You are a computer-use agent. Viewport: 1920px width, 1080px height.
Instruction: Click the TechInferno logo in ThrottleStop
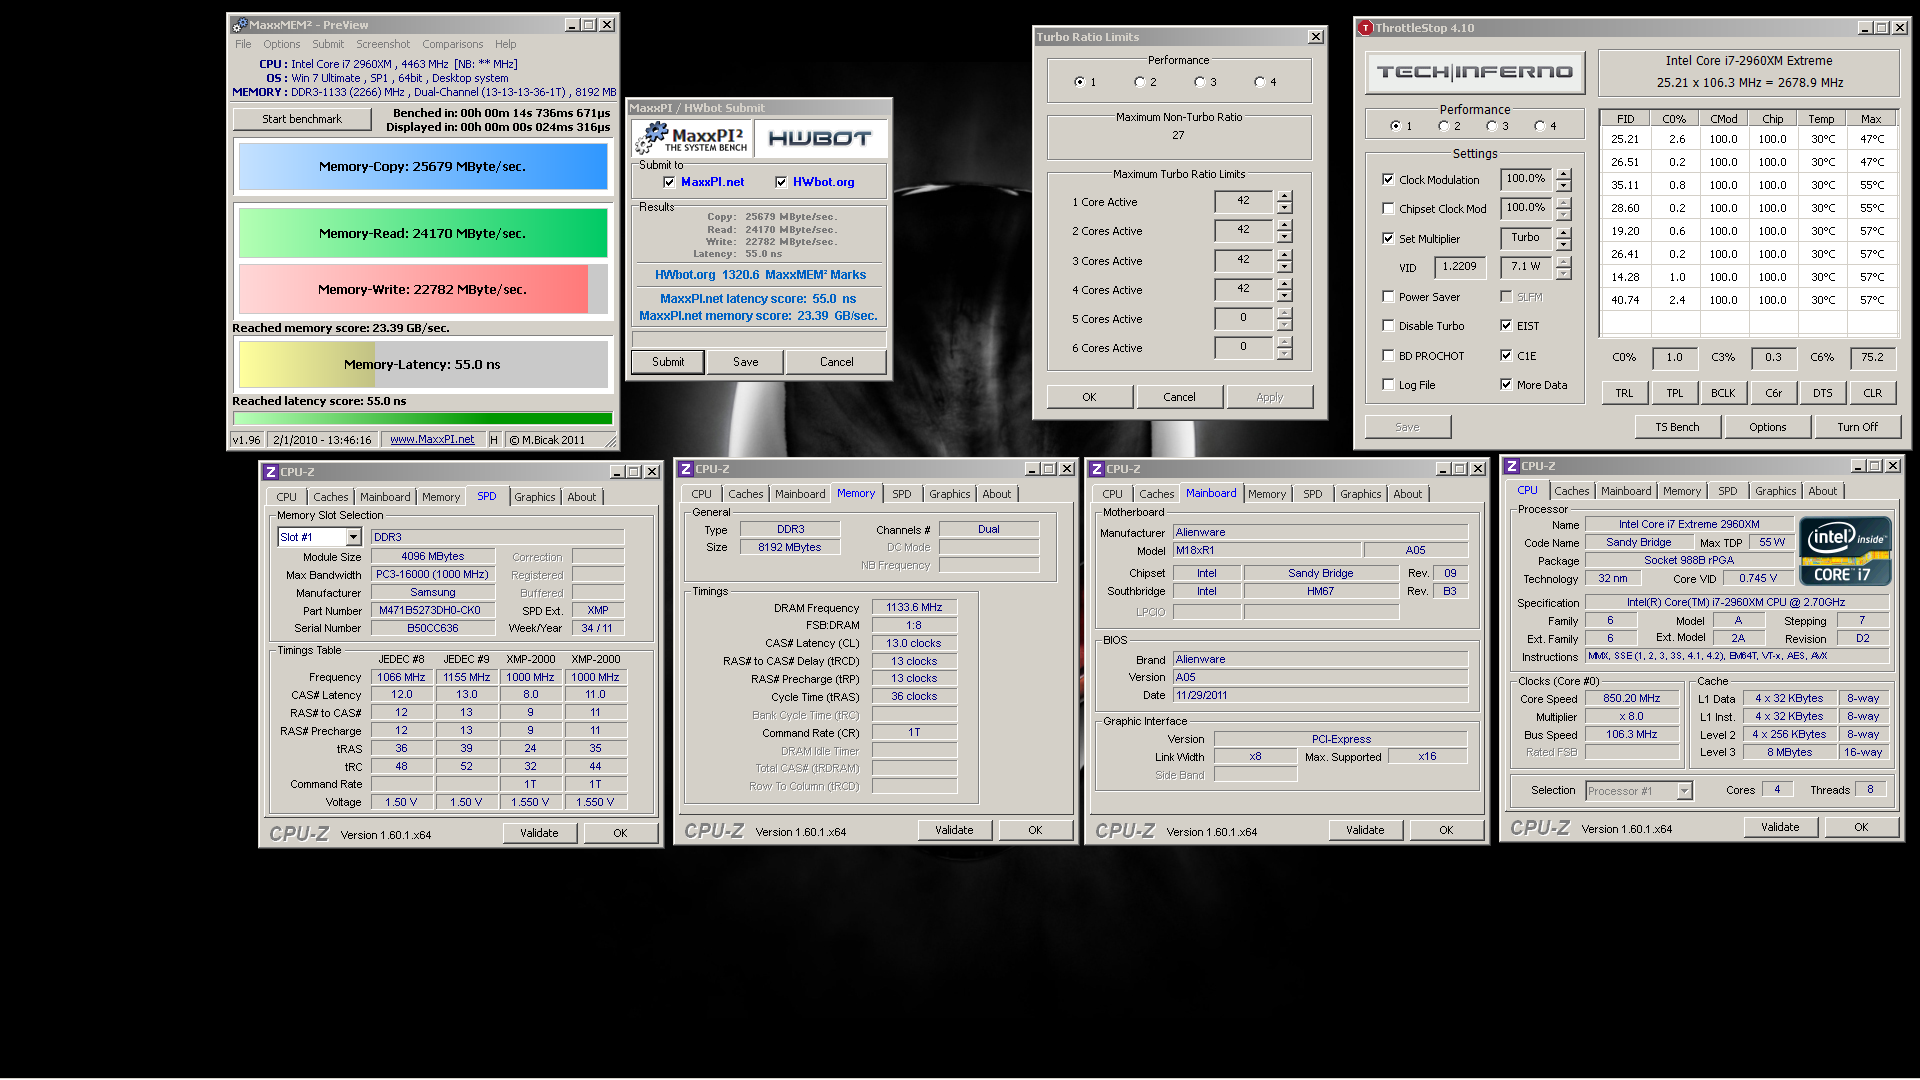[1475, 72]
